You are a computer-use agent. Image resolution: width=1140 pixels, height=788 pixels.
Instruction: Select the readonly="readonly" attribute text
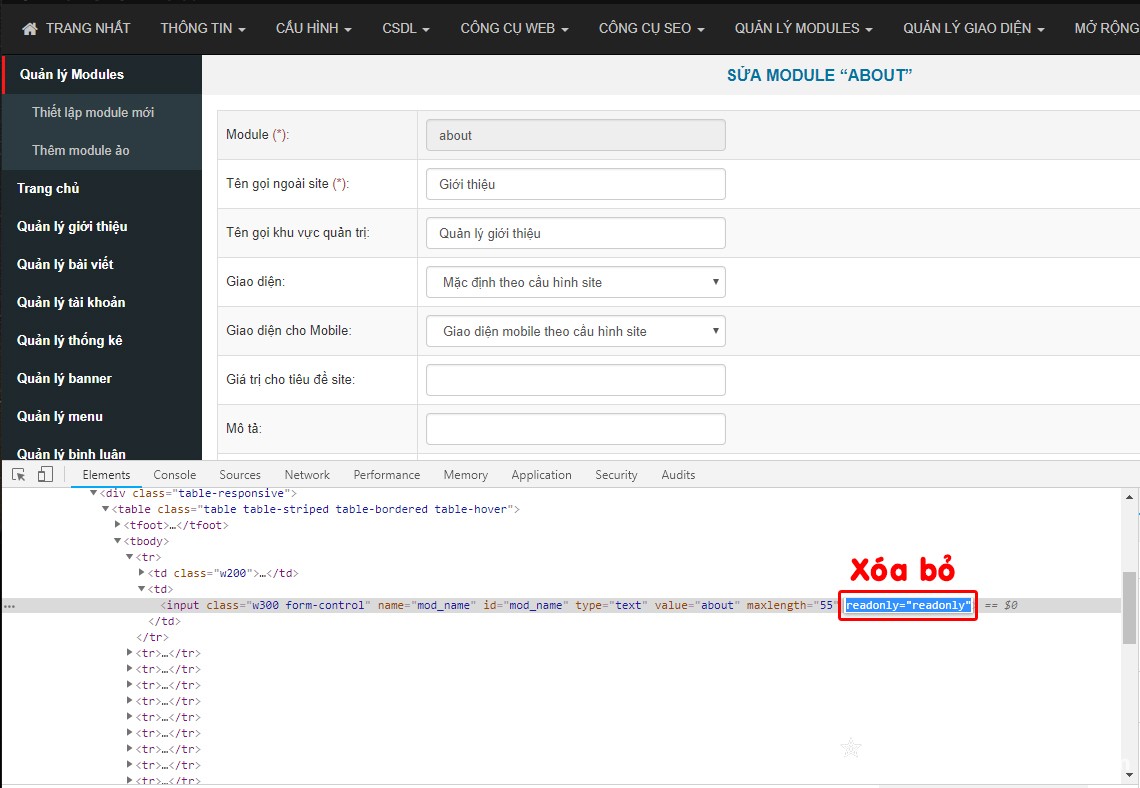(x=908, y=605)
